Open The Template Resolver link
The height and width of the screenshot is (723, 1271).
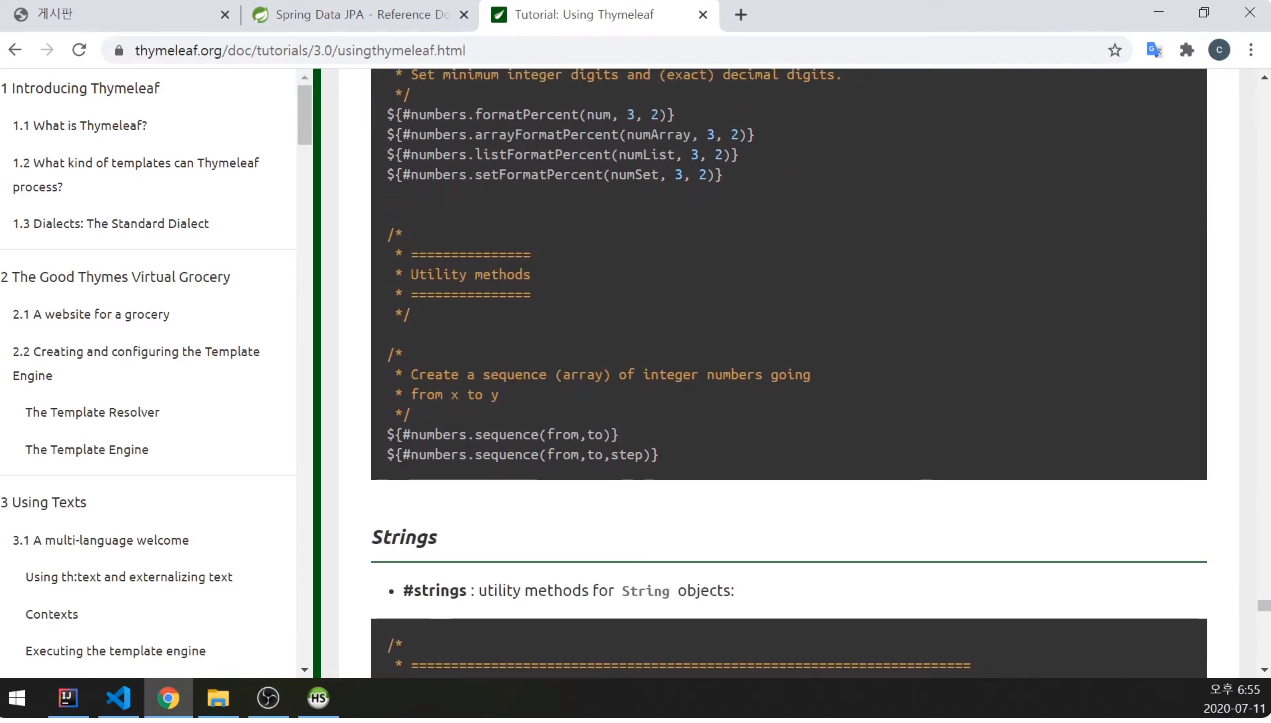click(x=92, y=412)
